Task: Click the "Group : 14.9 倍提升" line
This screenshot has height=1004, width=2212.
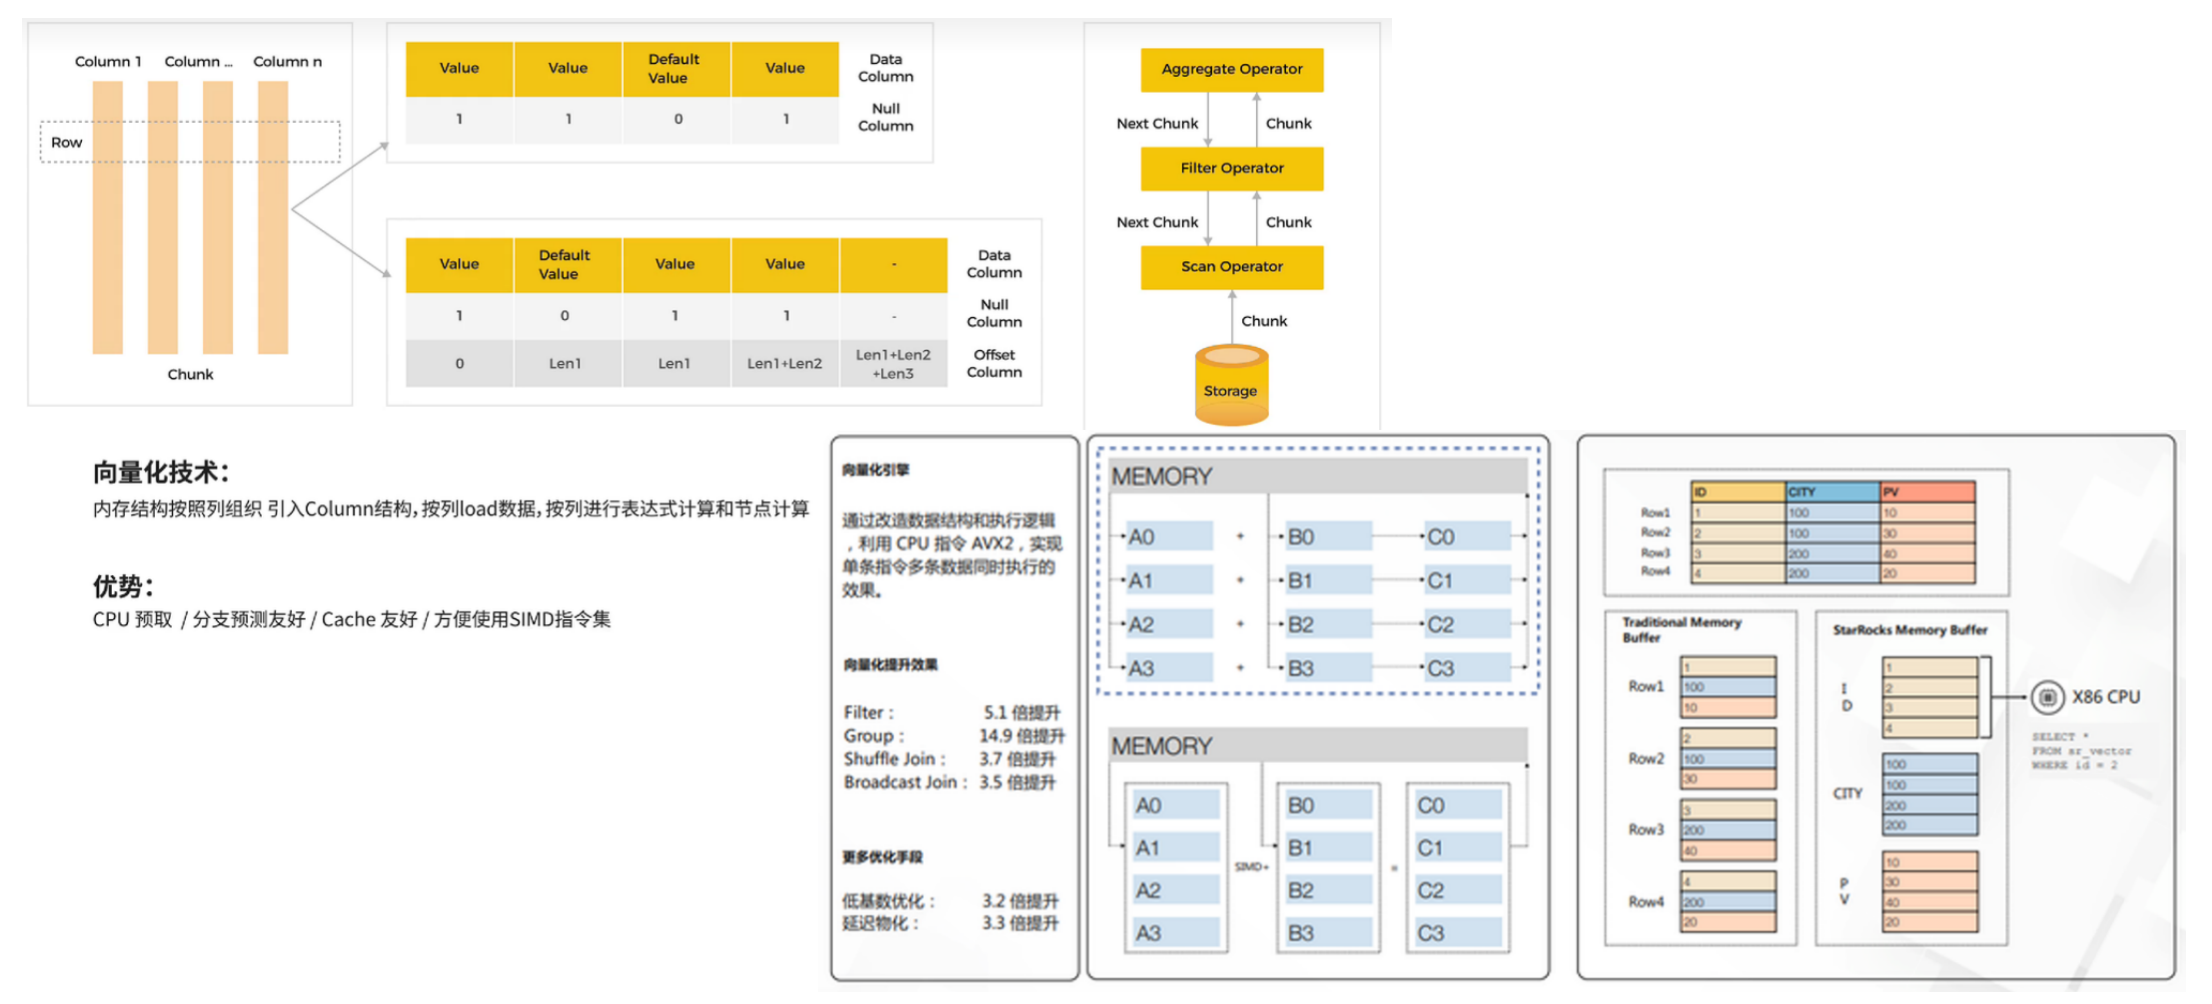Action: pos(954,736)
